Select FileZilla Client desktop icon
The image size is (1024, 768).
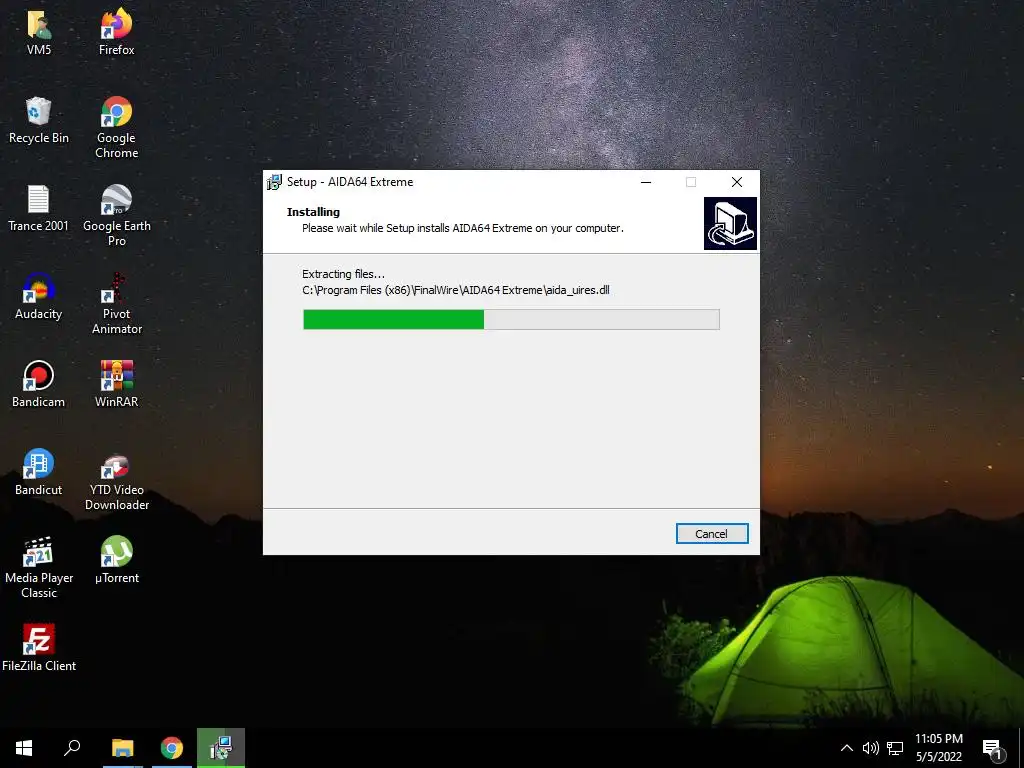click(39, 648)
